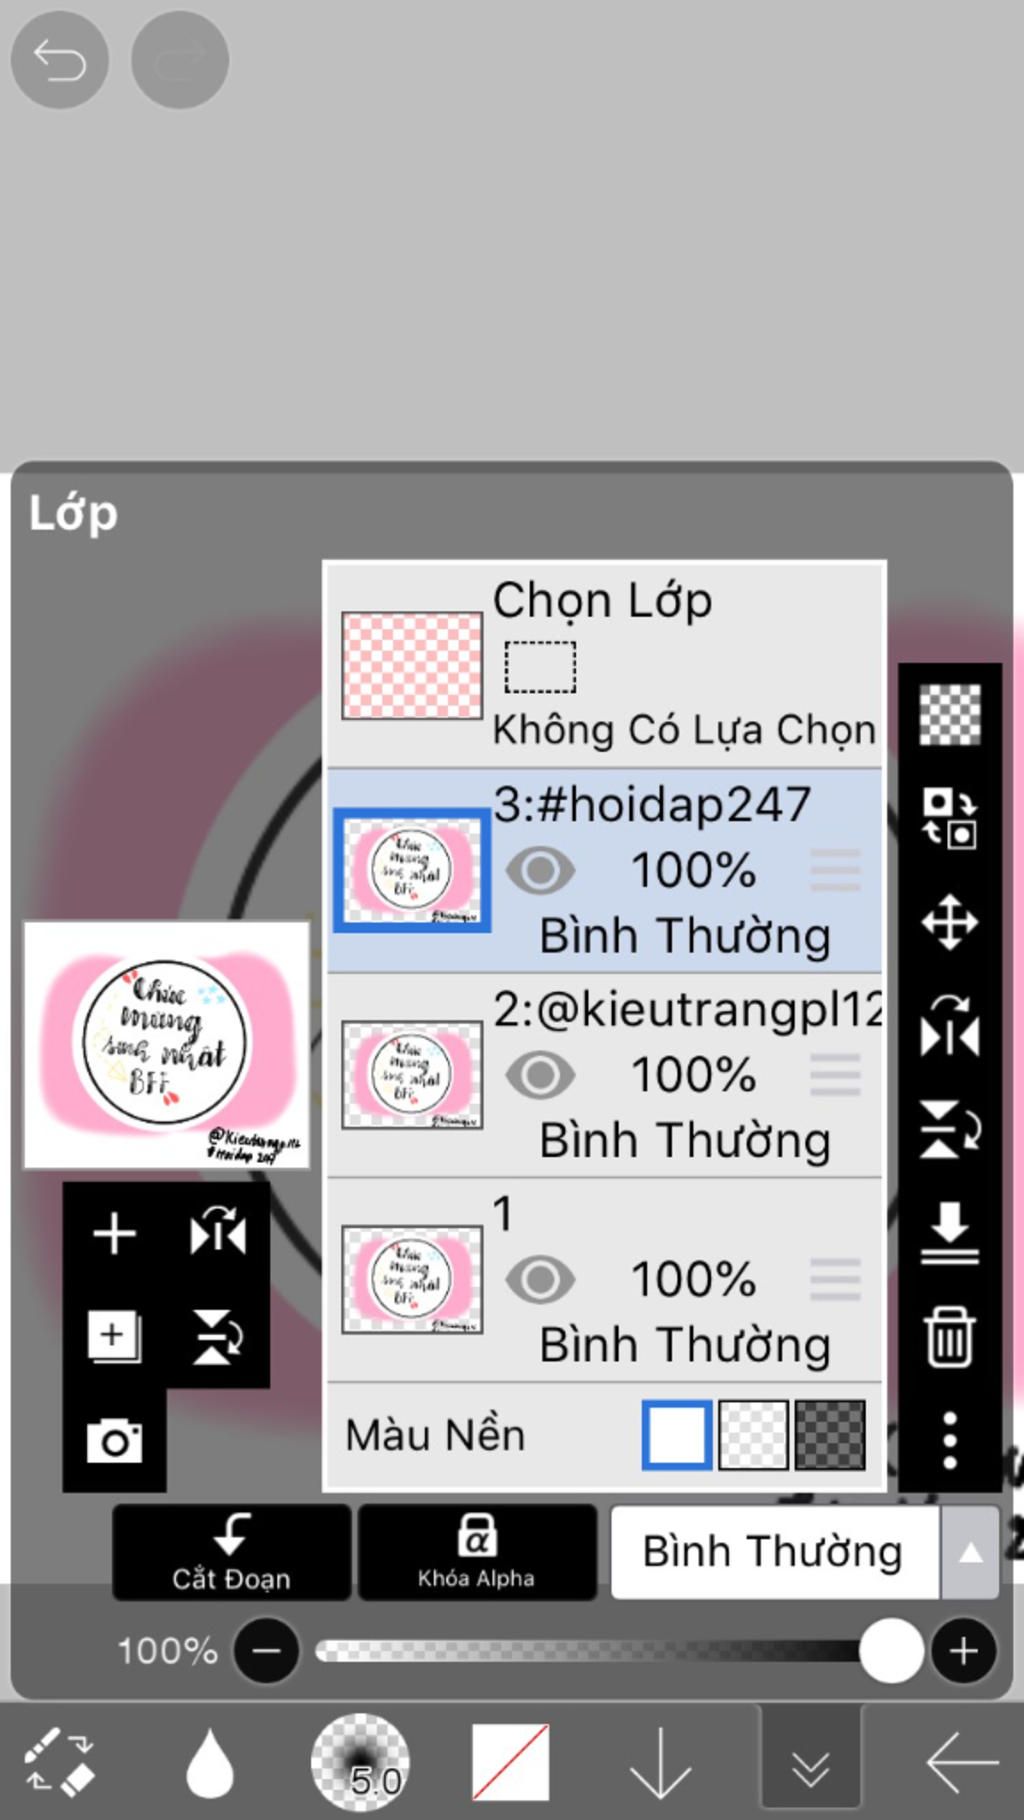Merge layer down with download-arrow icon
Image resolution: width=1024 pixels, height=1820 pixels.
[x=949, y=1232]
